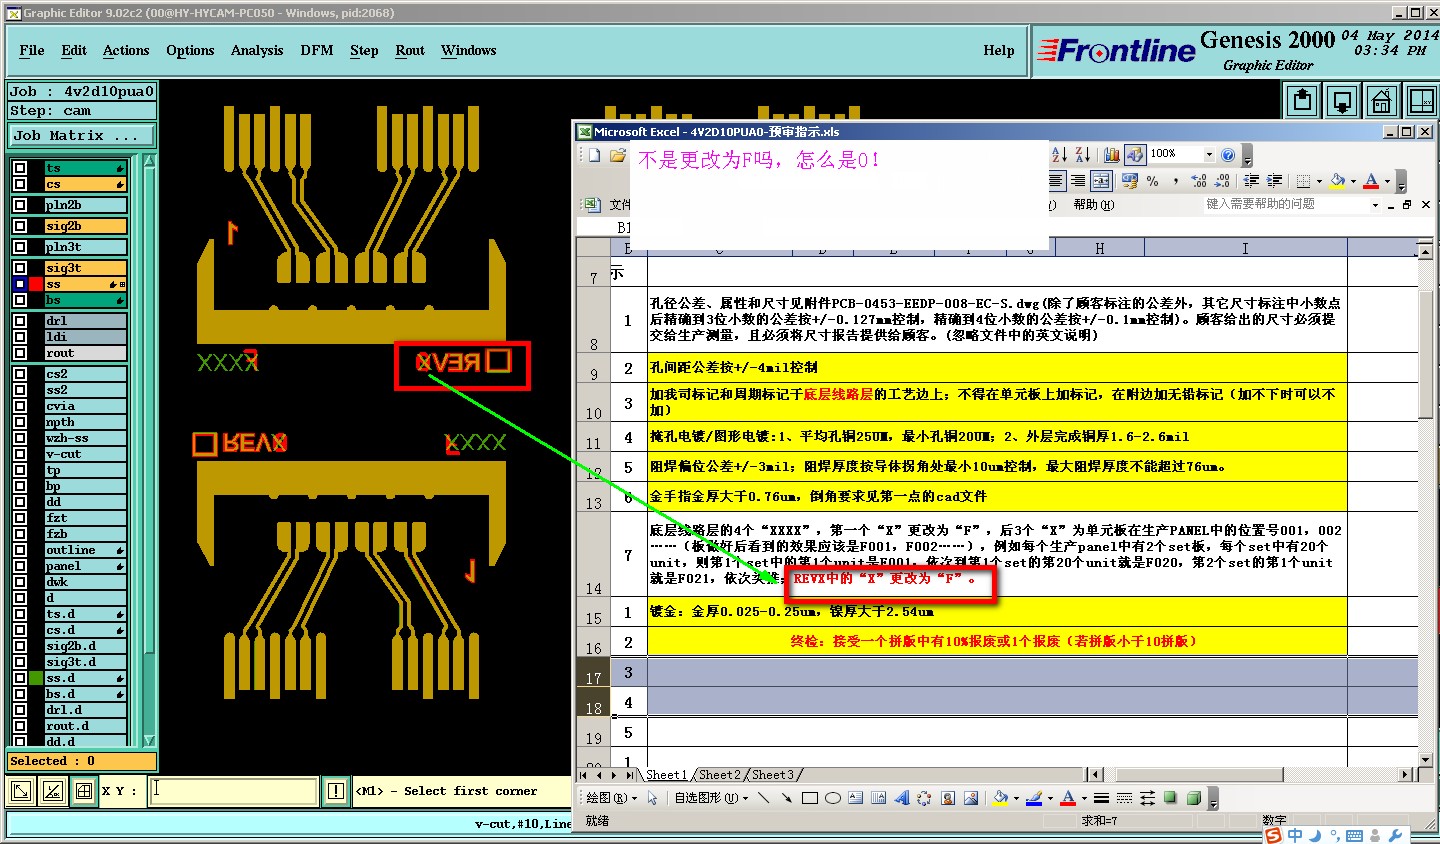Open Excel 帮助(H) menu
1440x844 pixels.
(x=1093, y=204)
